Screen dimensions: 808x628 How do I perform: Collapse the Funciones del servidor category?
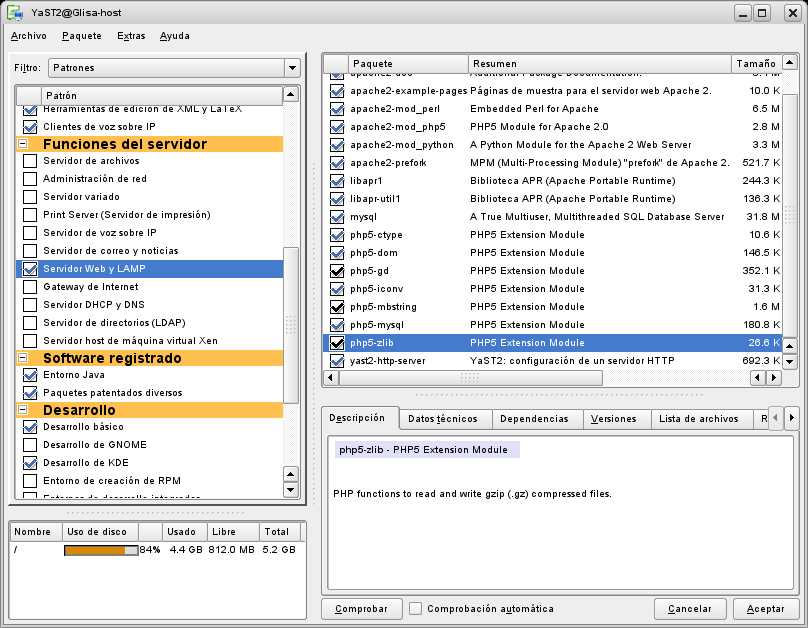click(22, 144)
